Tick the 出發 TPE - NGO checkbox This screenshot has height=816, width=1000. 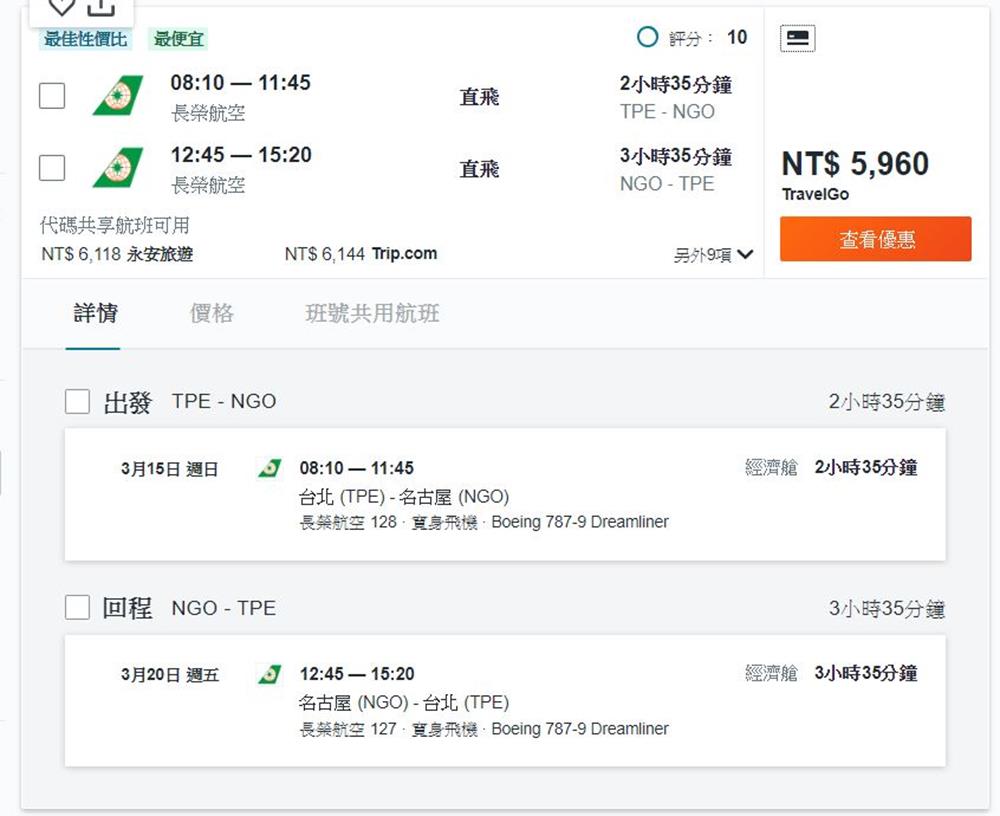click(77, 402)
